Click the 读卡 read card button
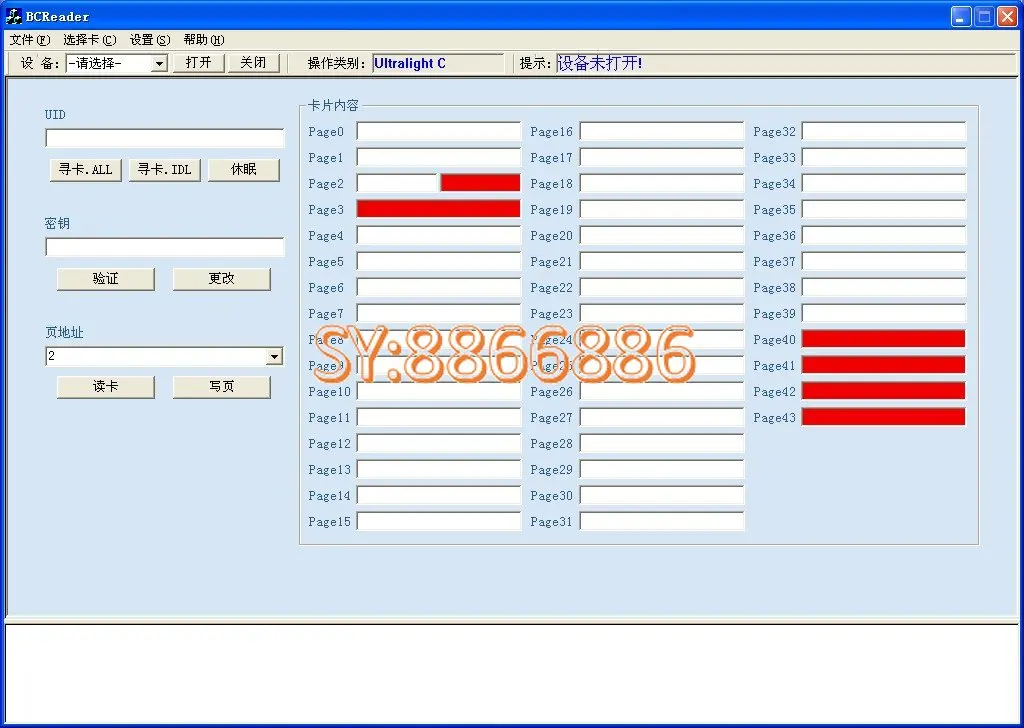The width and height of the screenshot is (1024, 728). click(x=106, y=387)
